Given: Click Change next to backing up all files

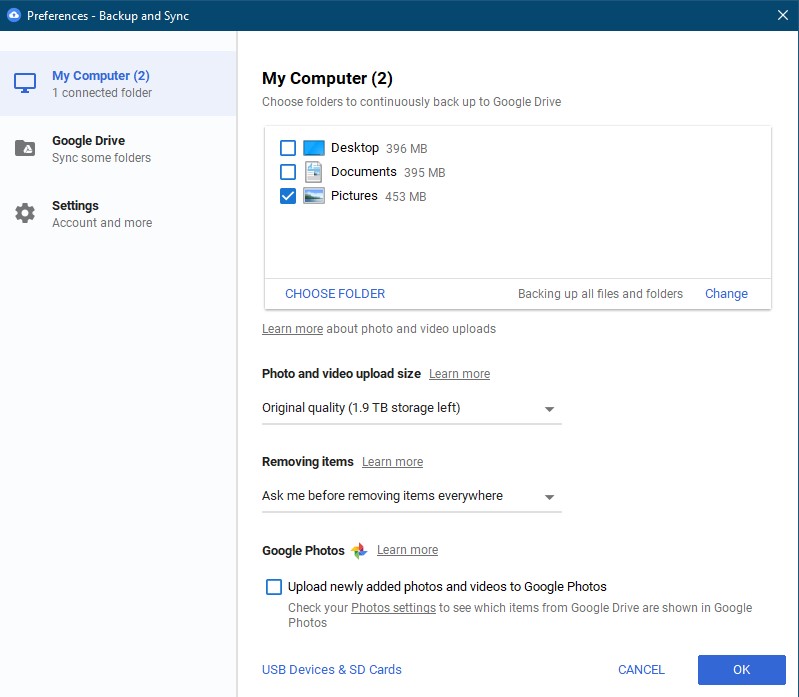Looking at the screenshot, I should pos(726,293).
